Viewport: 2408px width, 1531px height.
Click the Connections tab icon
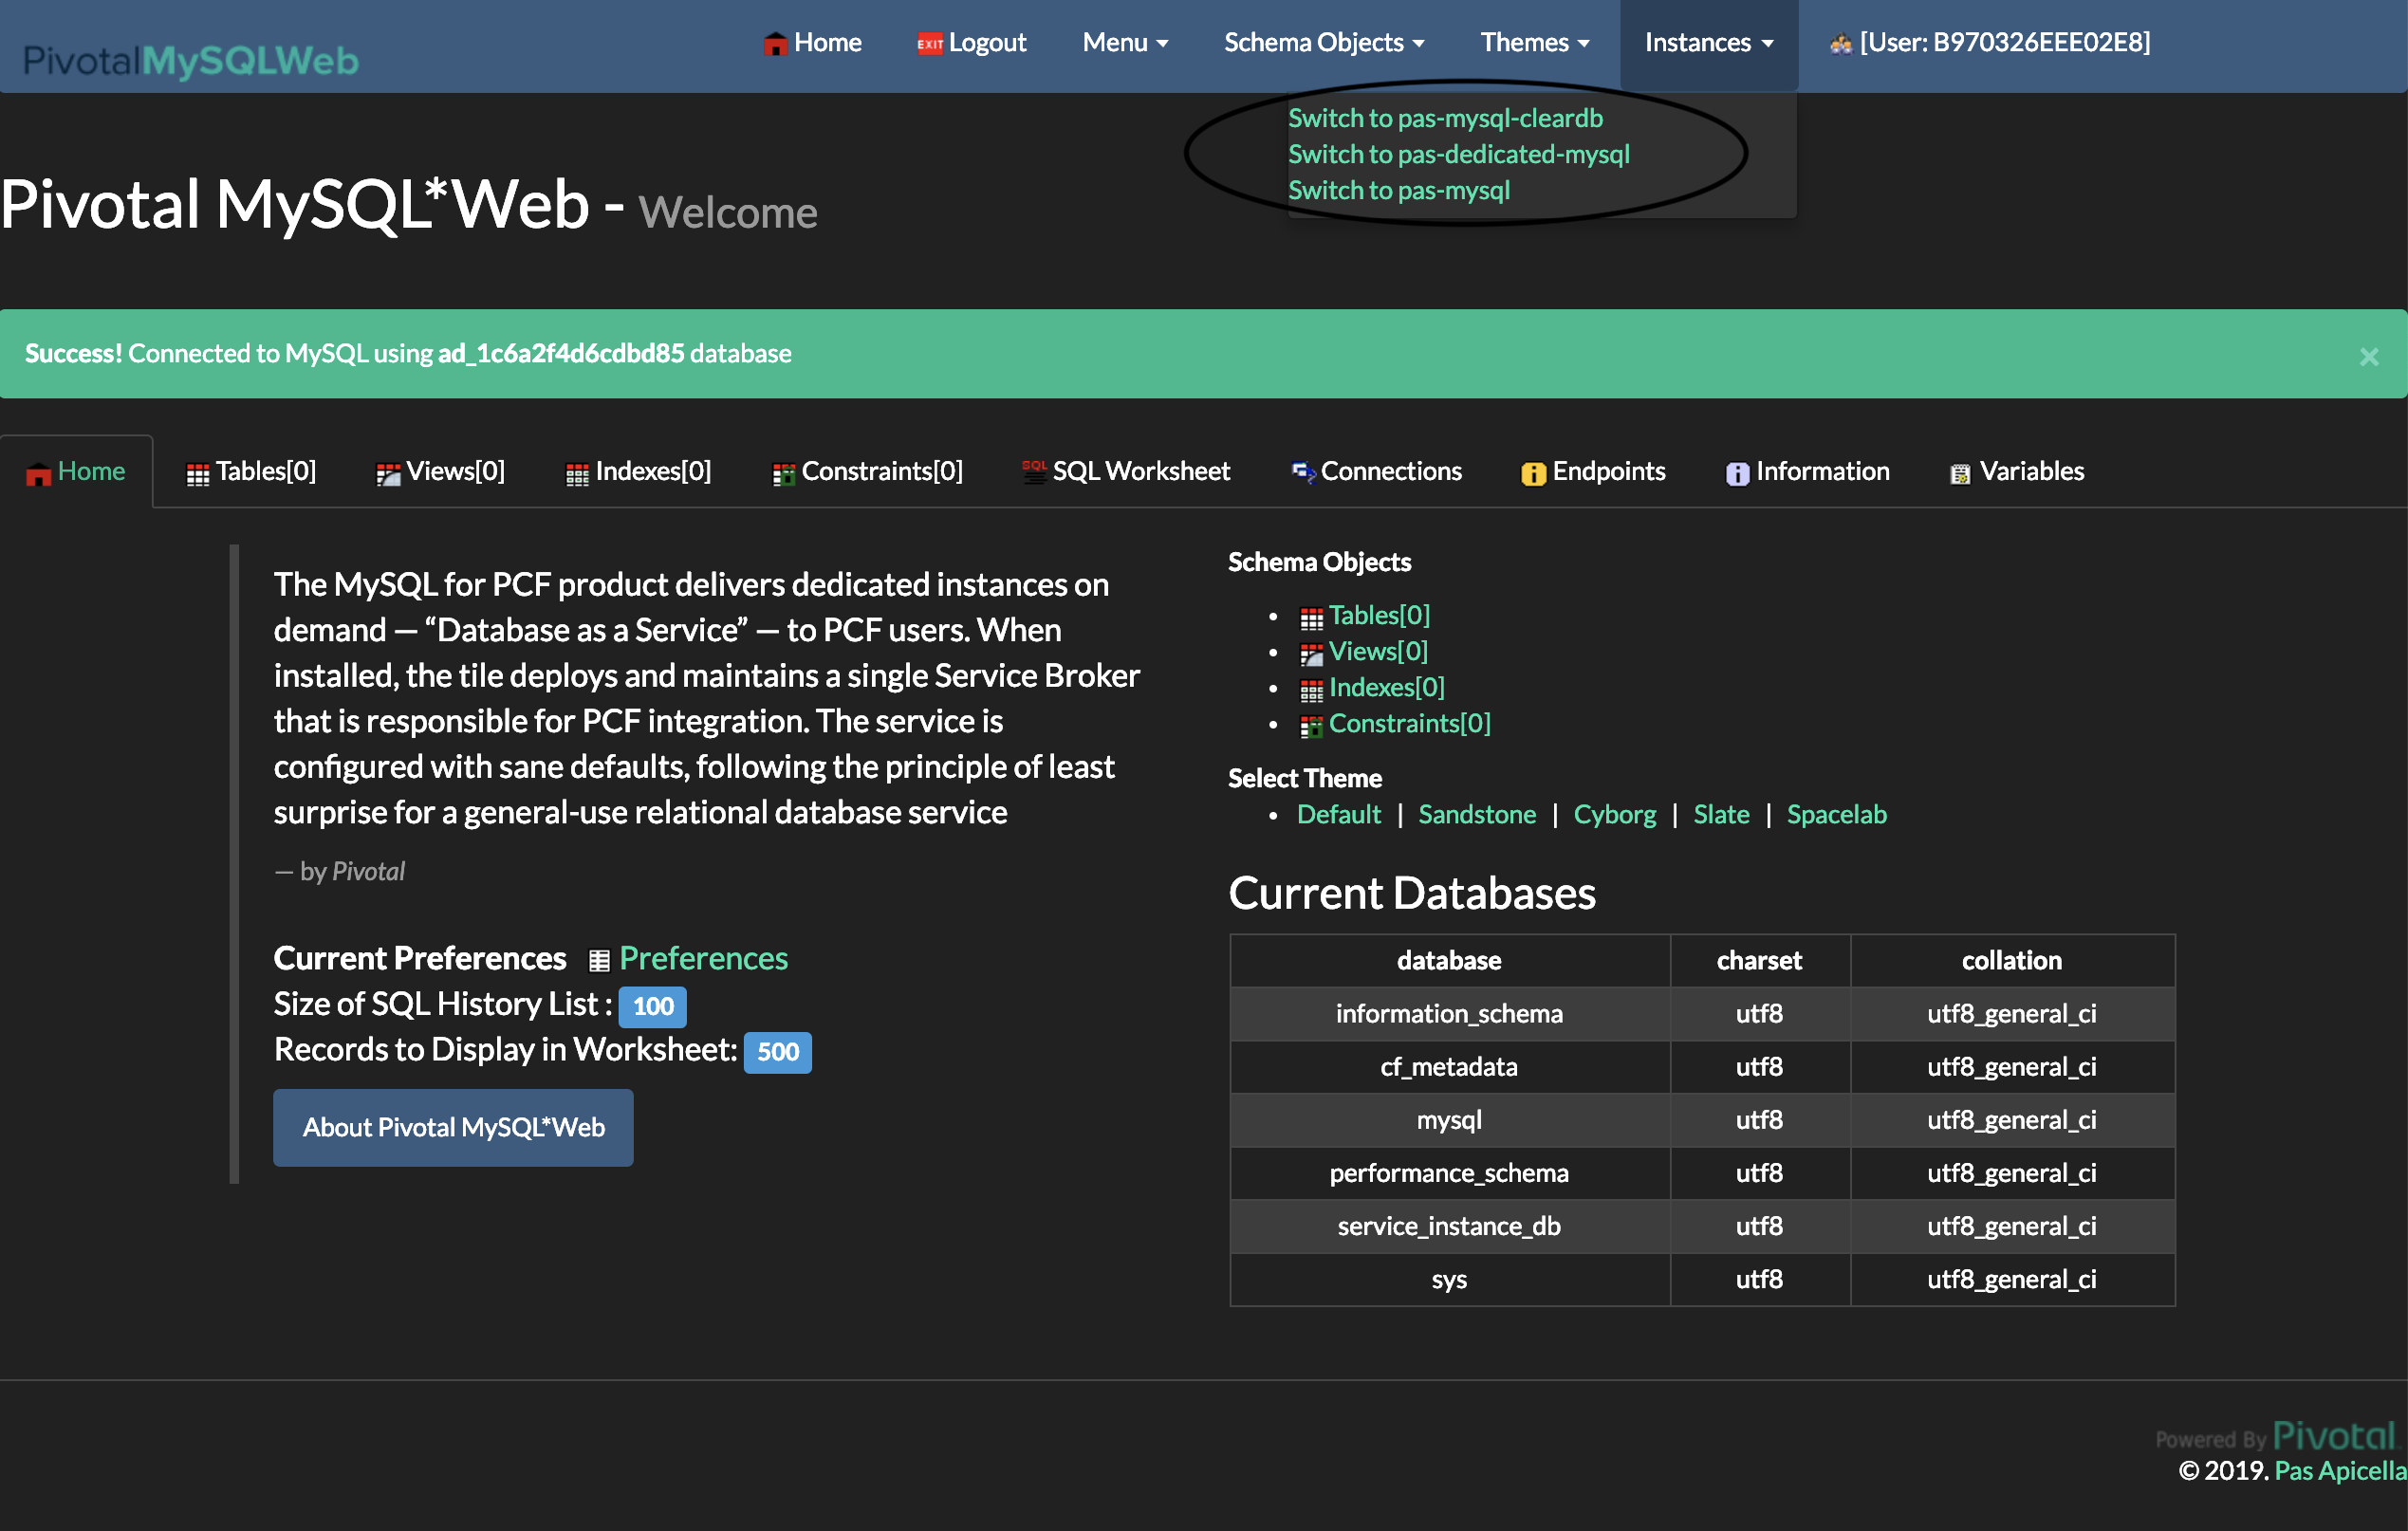click(1302, 471)
